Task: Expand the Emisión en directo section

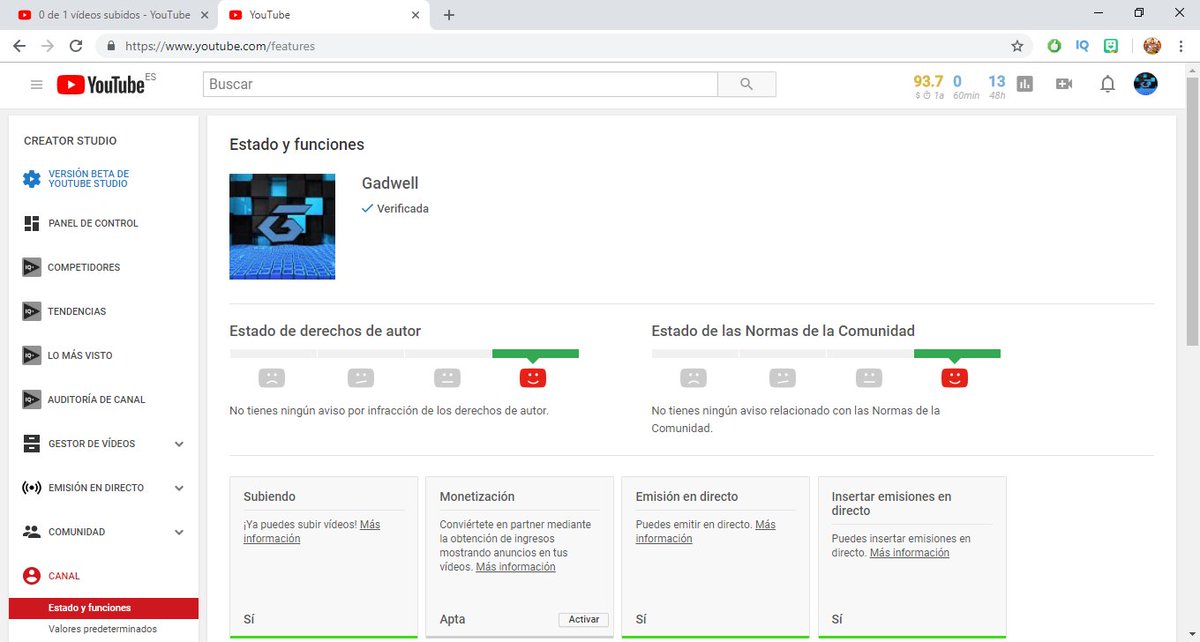Action: (x=179, y=488)
